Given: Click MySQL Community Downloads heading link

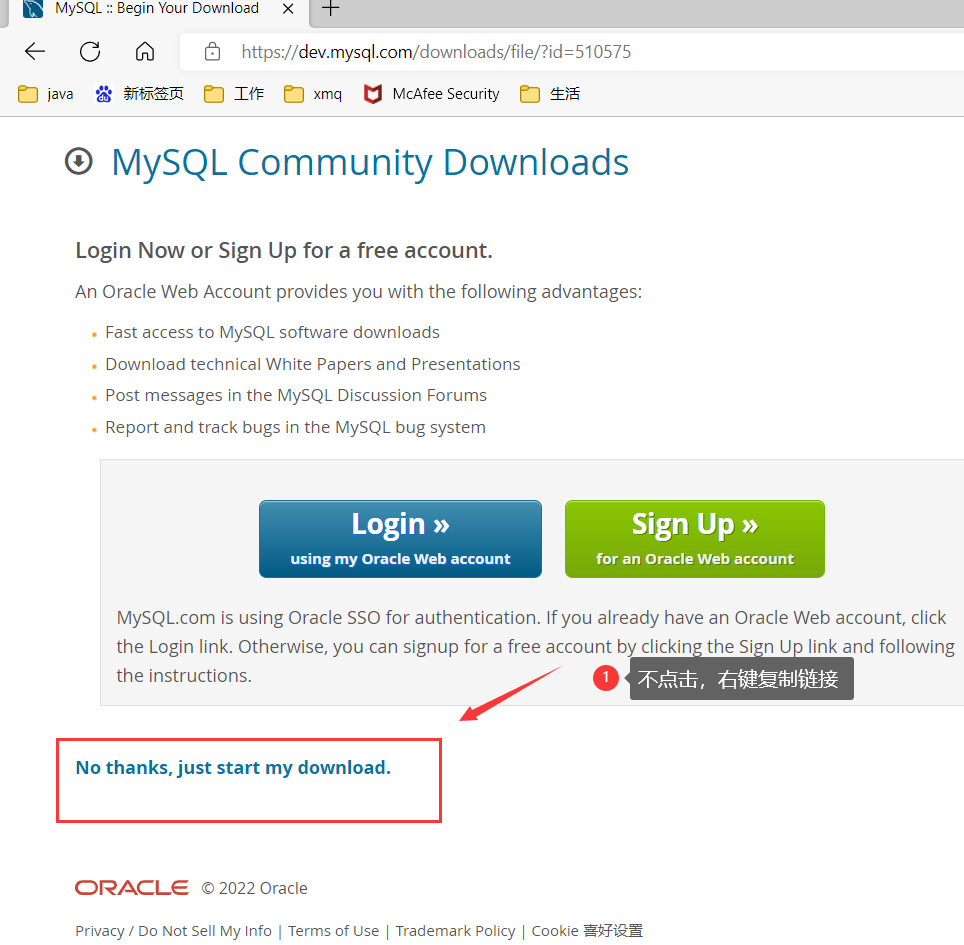Looking at the screenshot, I should pos(369,162).
